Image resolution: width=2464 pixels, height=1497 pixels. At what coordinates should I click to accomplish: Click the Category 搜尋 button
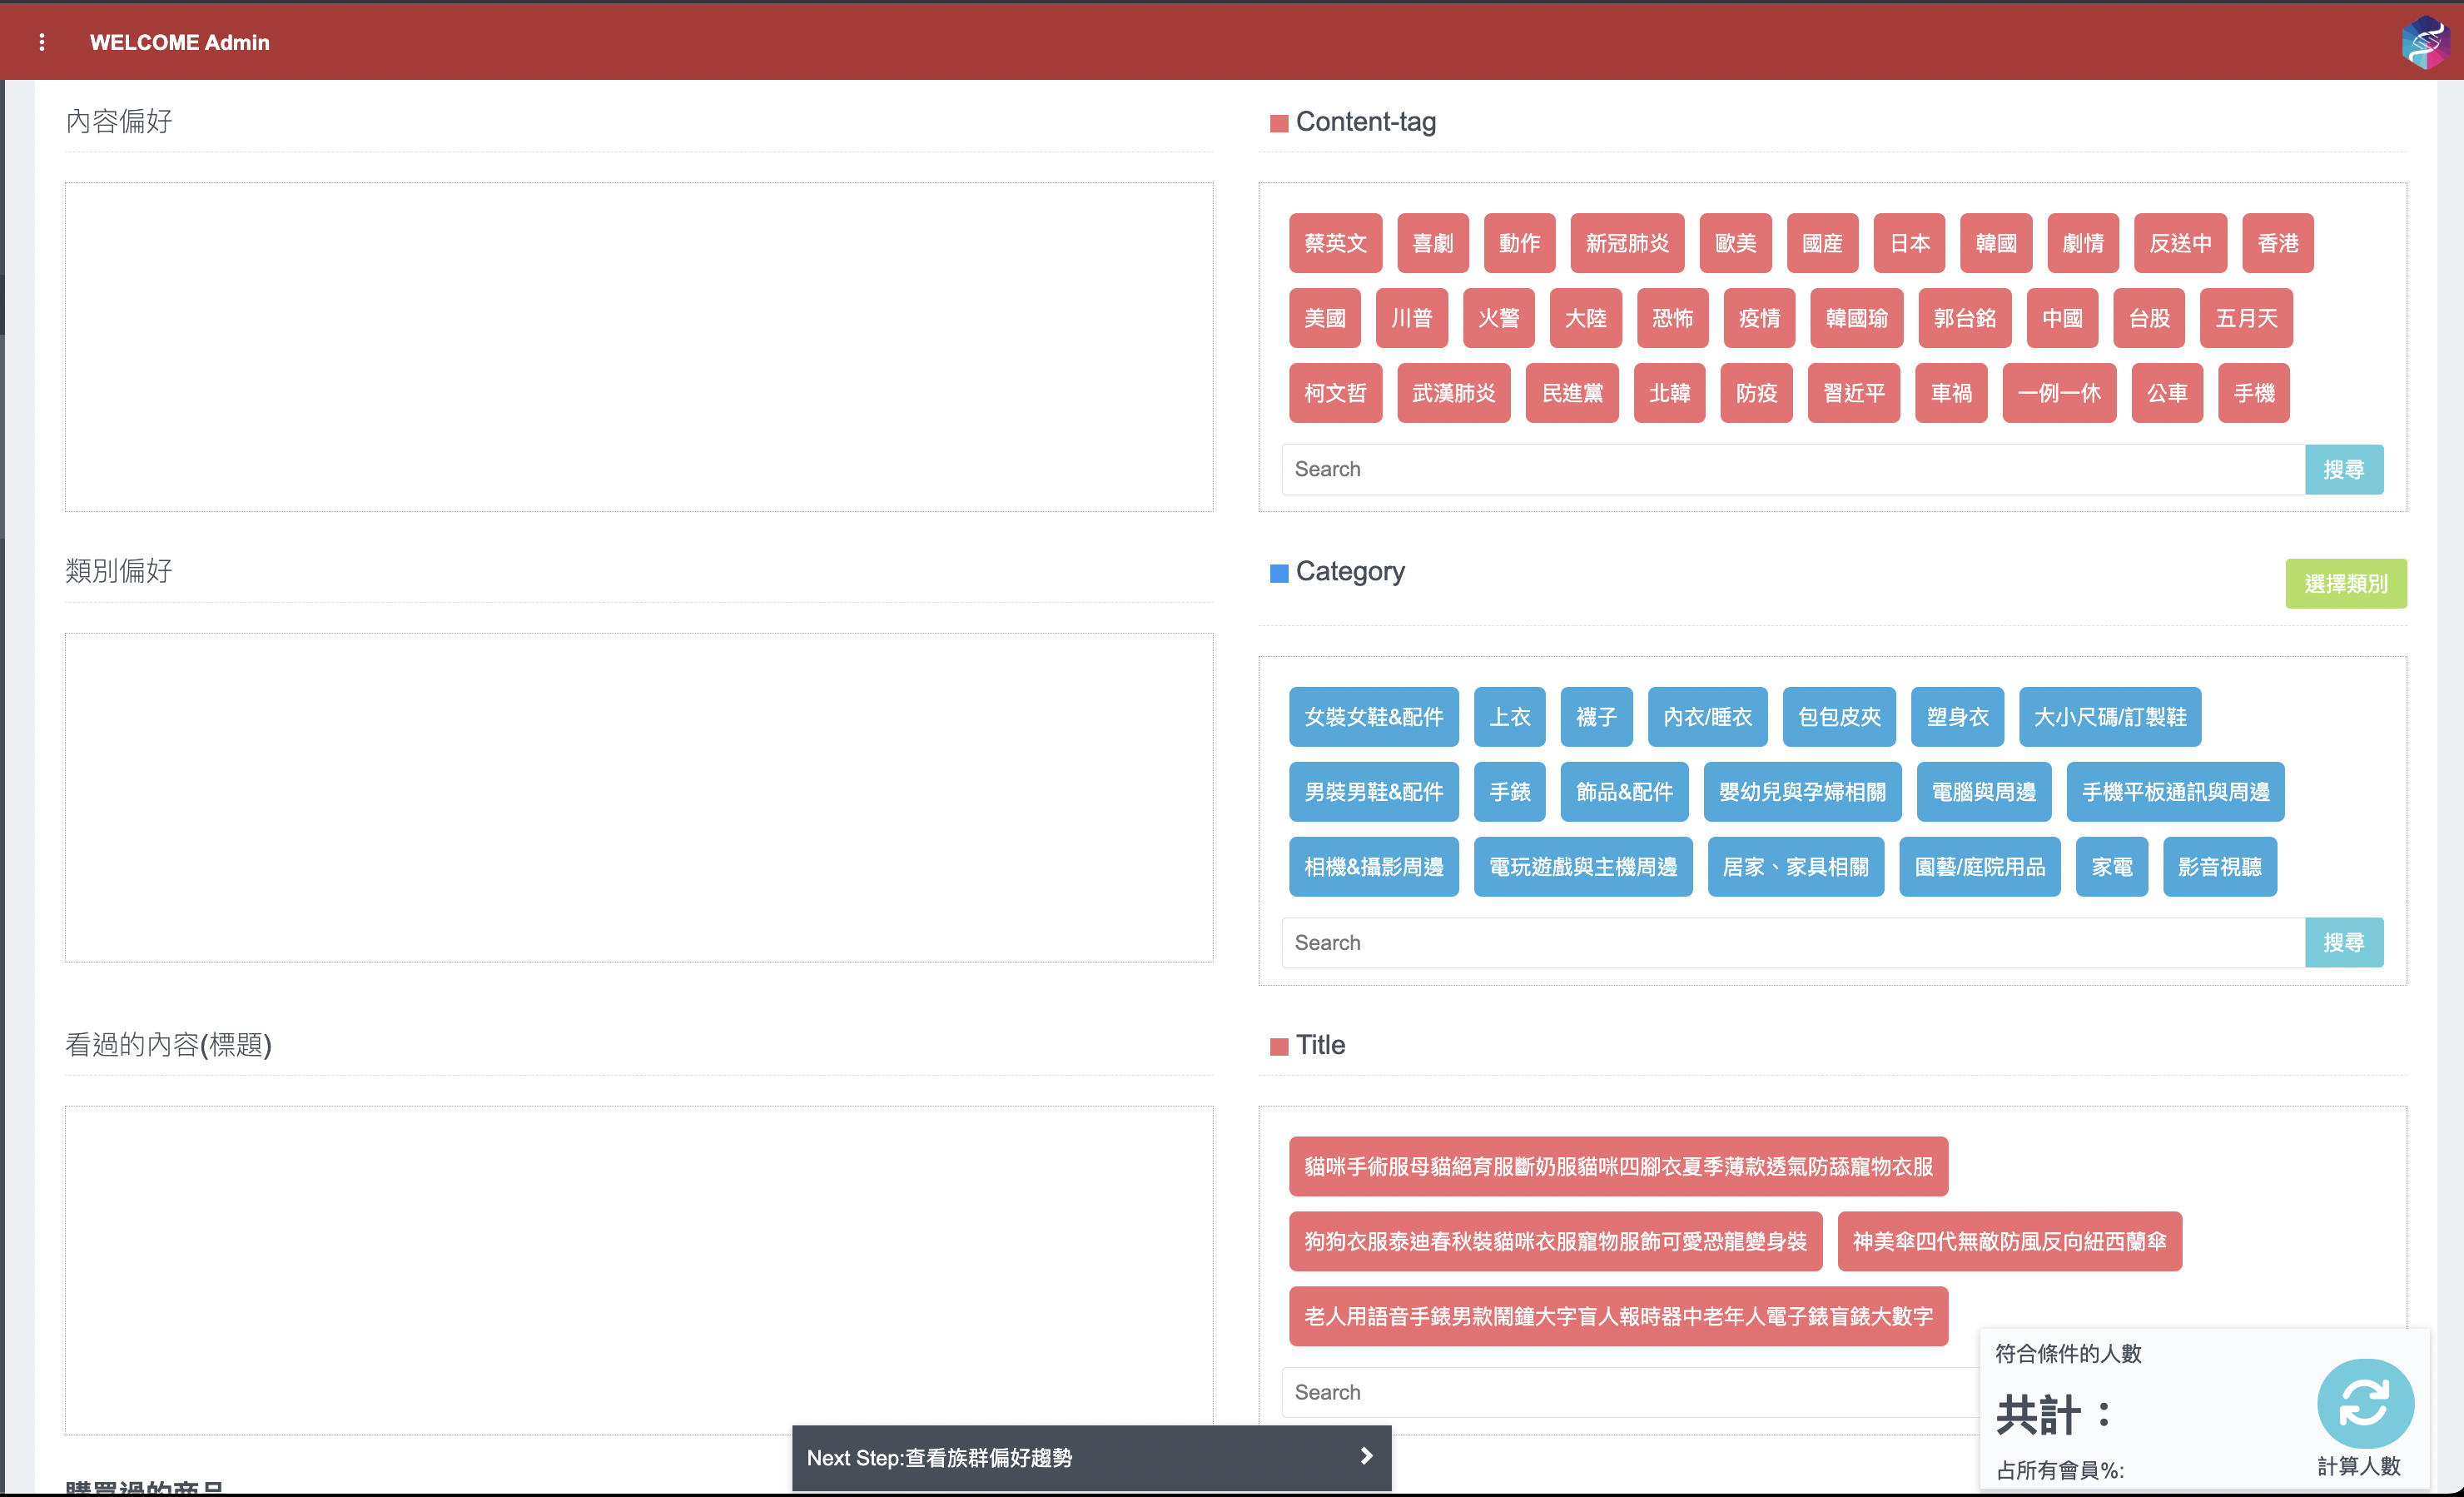tap(2343, 942)
